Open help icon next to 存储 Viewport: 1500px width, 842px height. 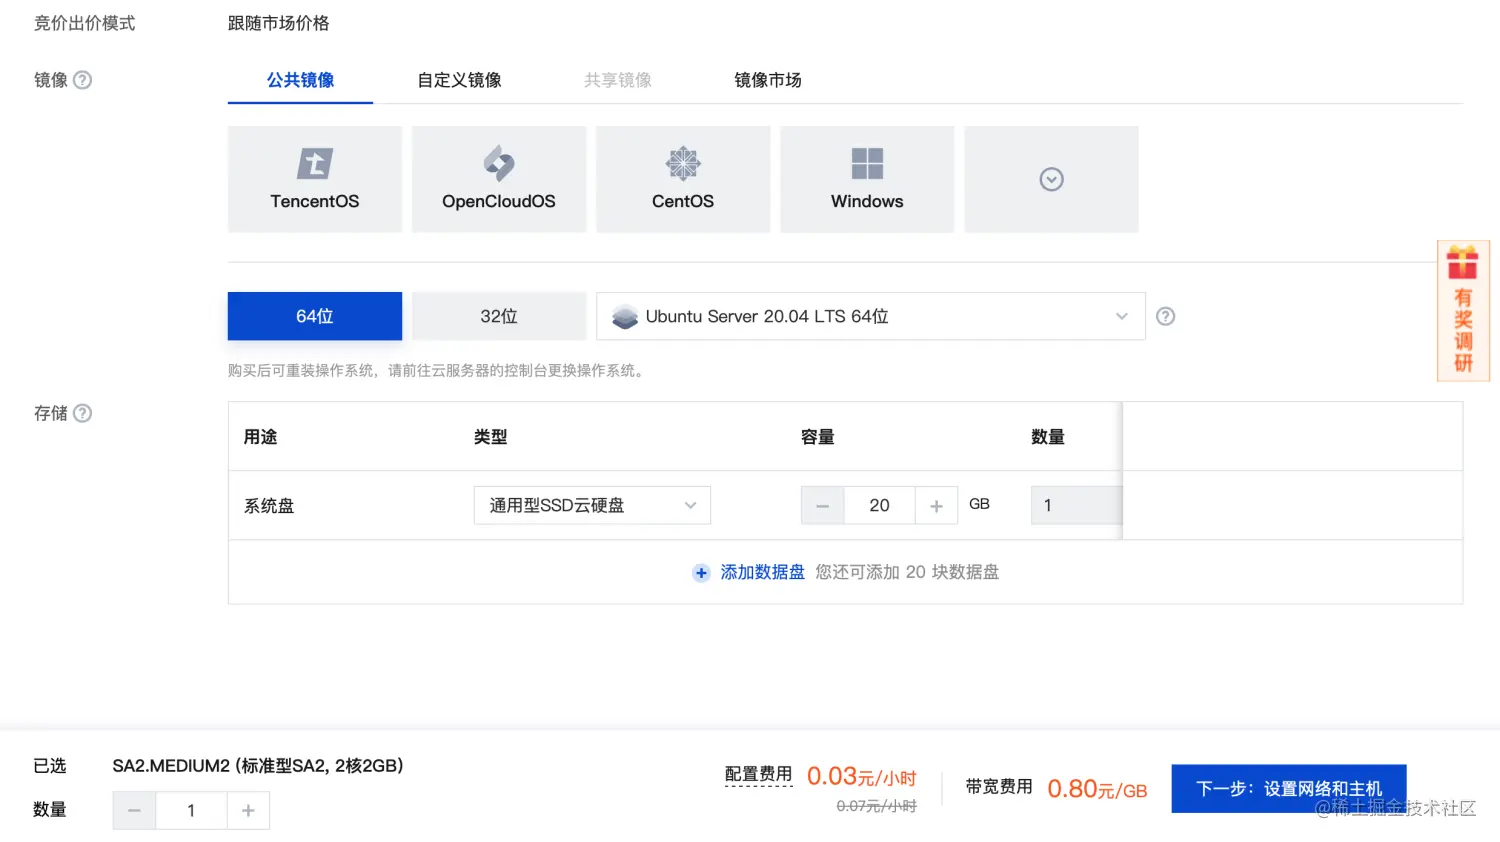[x=83, y=413]
